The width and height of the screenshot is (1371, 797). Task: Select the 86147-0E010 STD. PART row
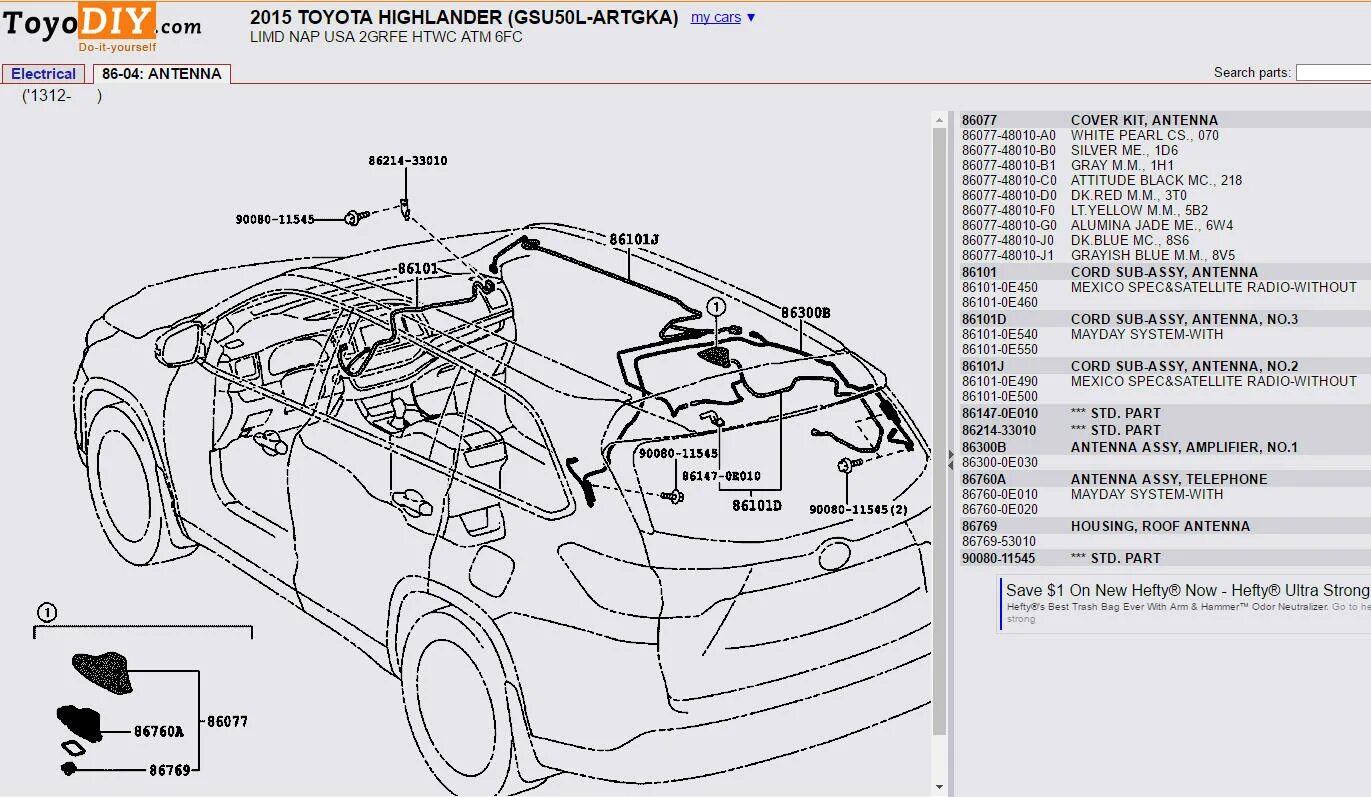[x=1165, y=413]
